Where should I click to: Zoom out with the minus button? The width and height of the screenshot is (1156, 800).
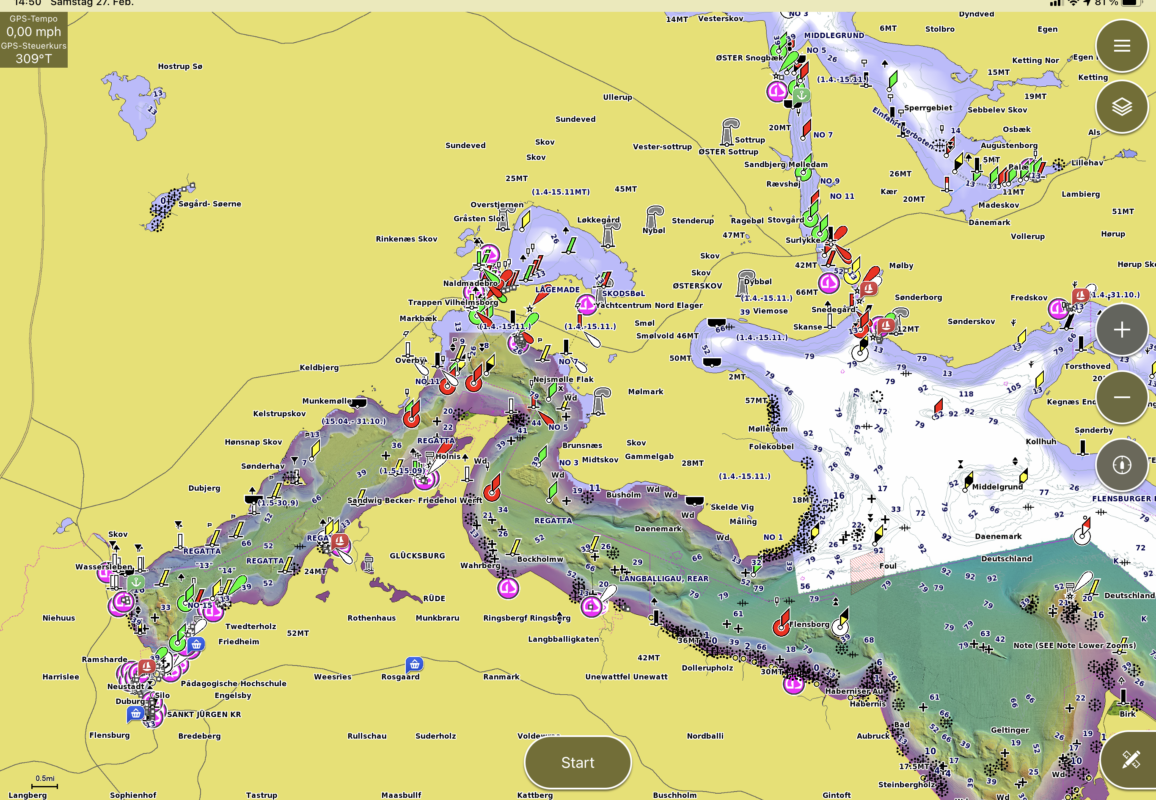(1121, 397)
